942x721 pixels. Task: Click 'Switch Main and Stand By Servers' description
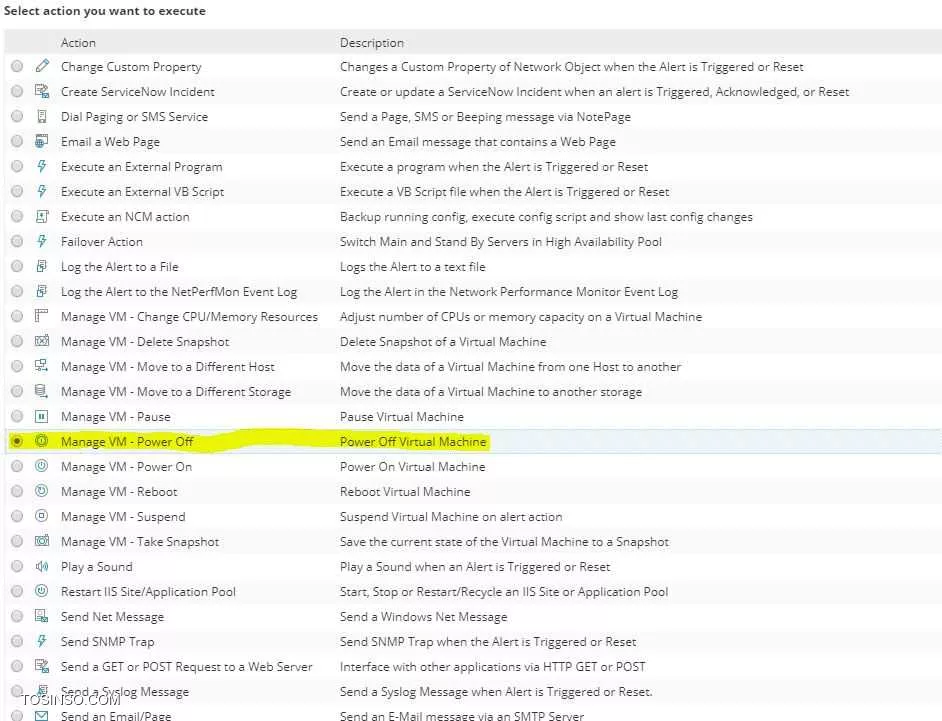tap(501, 242)
